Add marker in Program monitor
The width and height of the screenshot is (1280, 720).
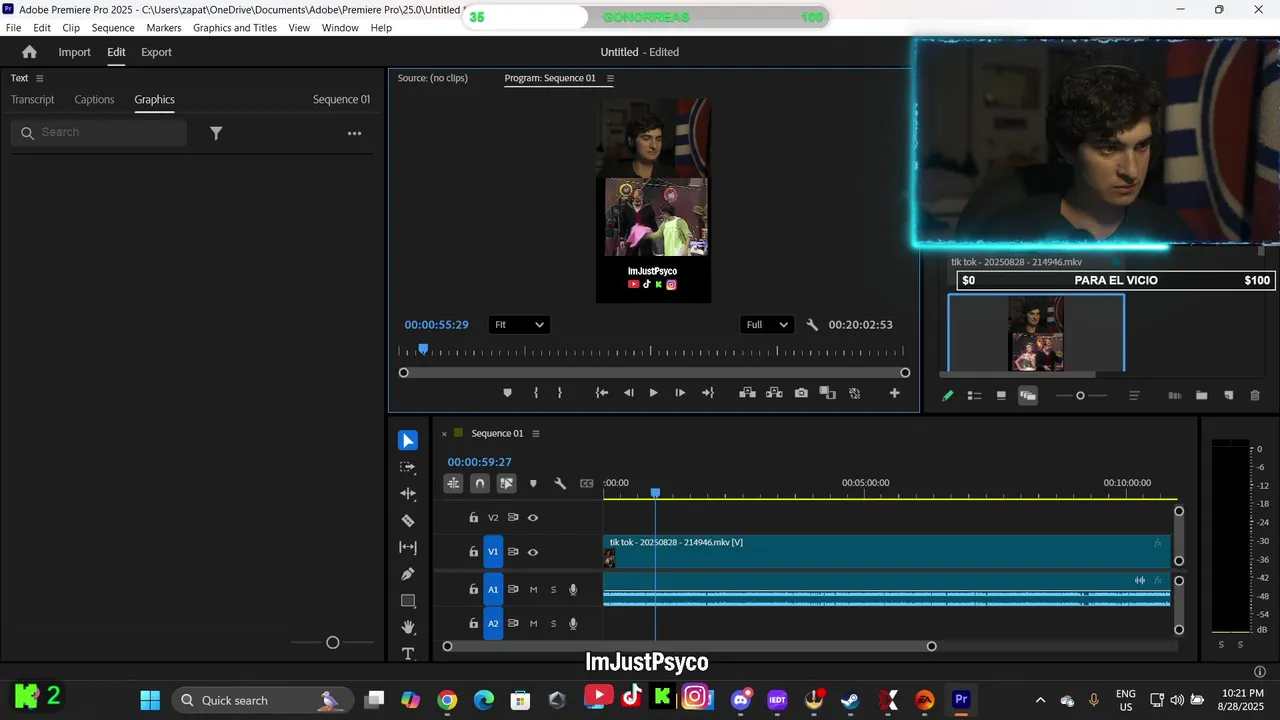[507, 393]
